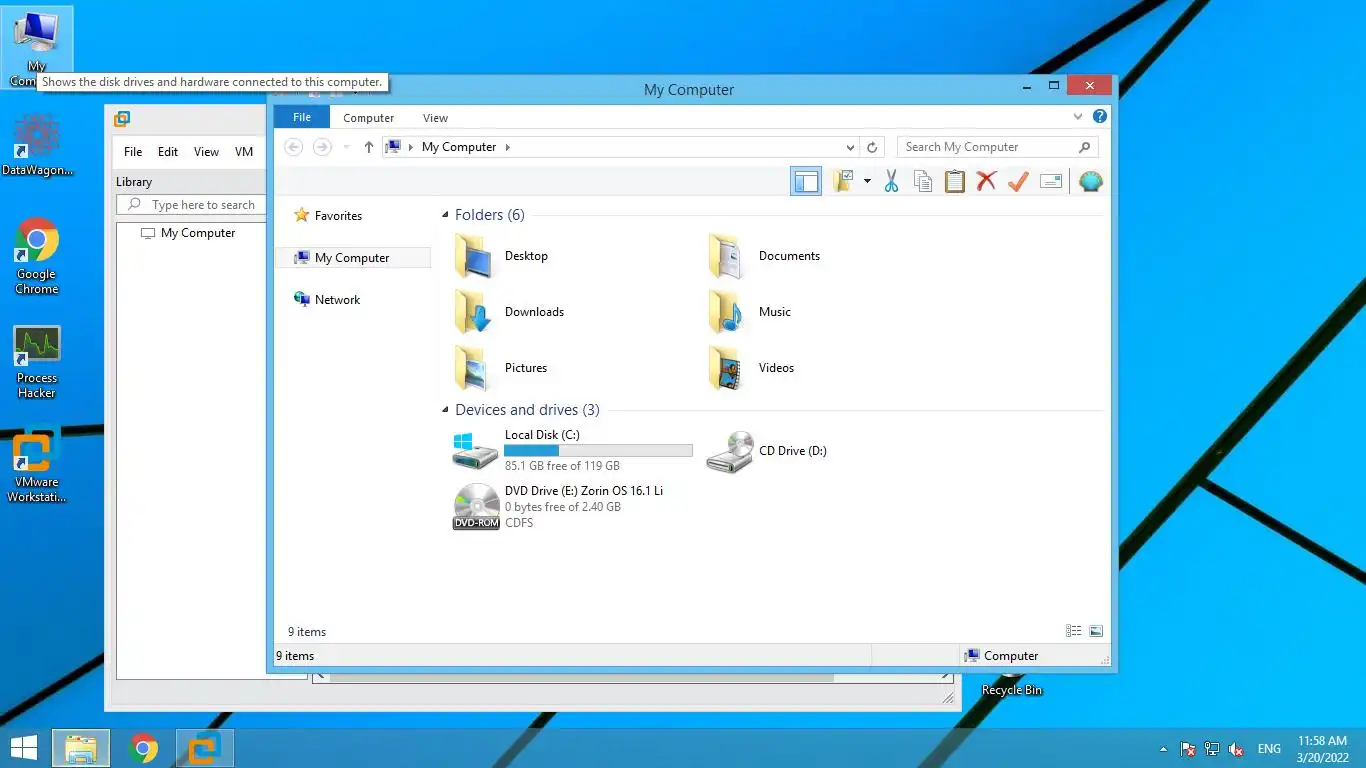The image size is (1366, 768).
Task: Collapse the Folders (6) group
Action: (446, 216)
